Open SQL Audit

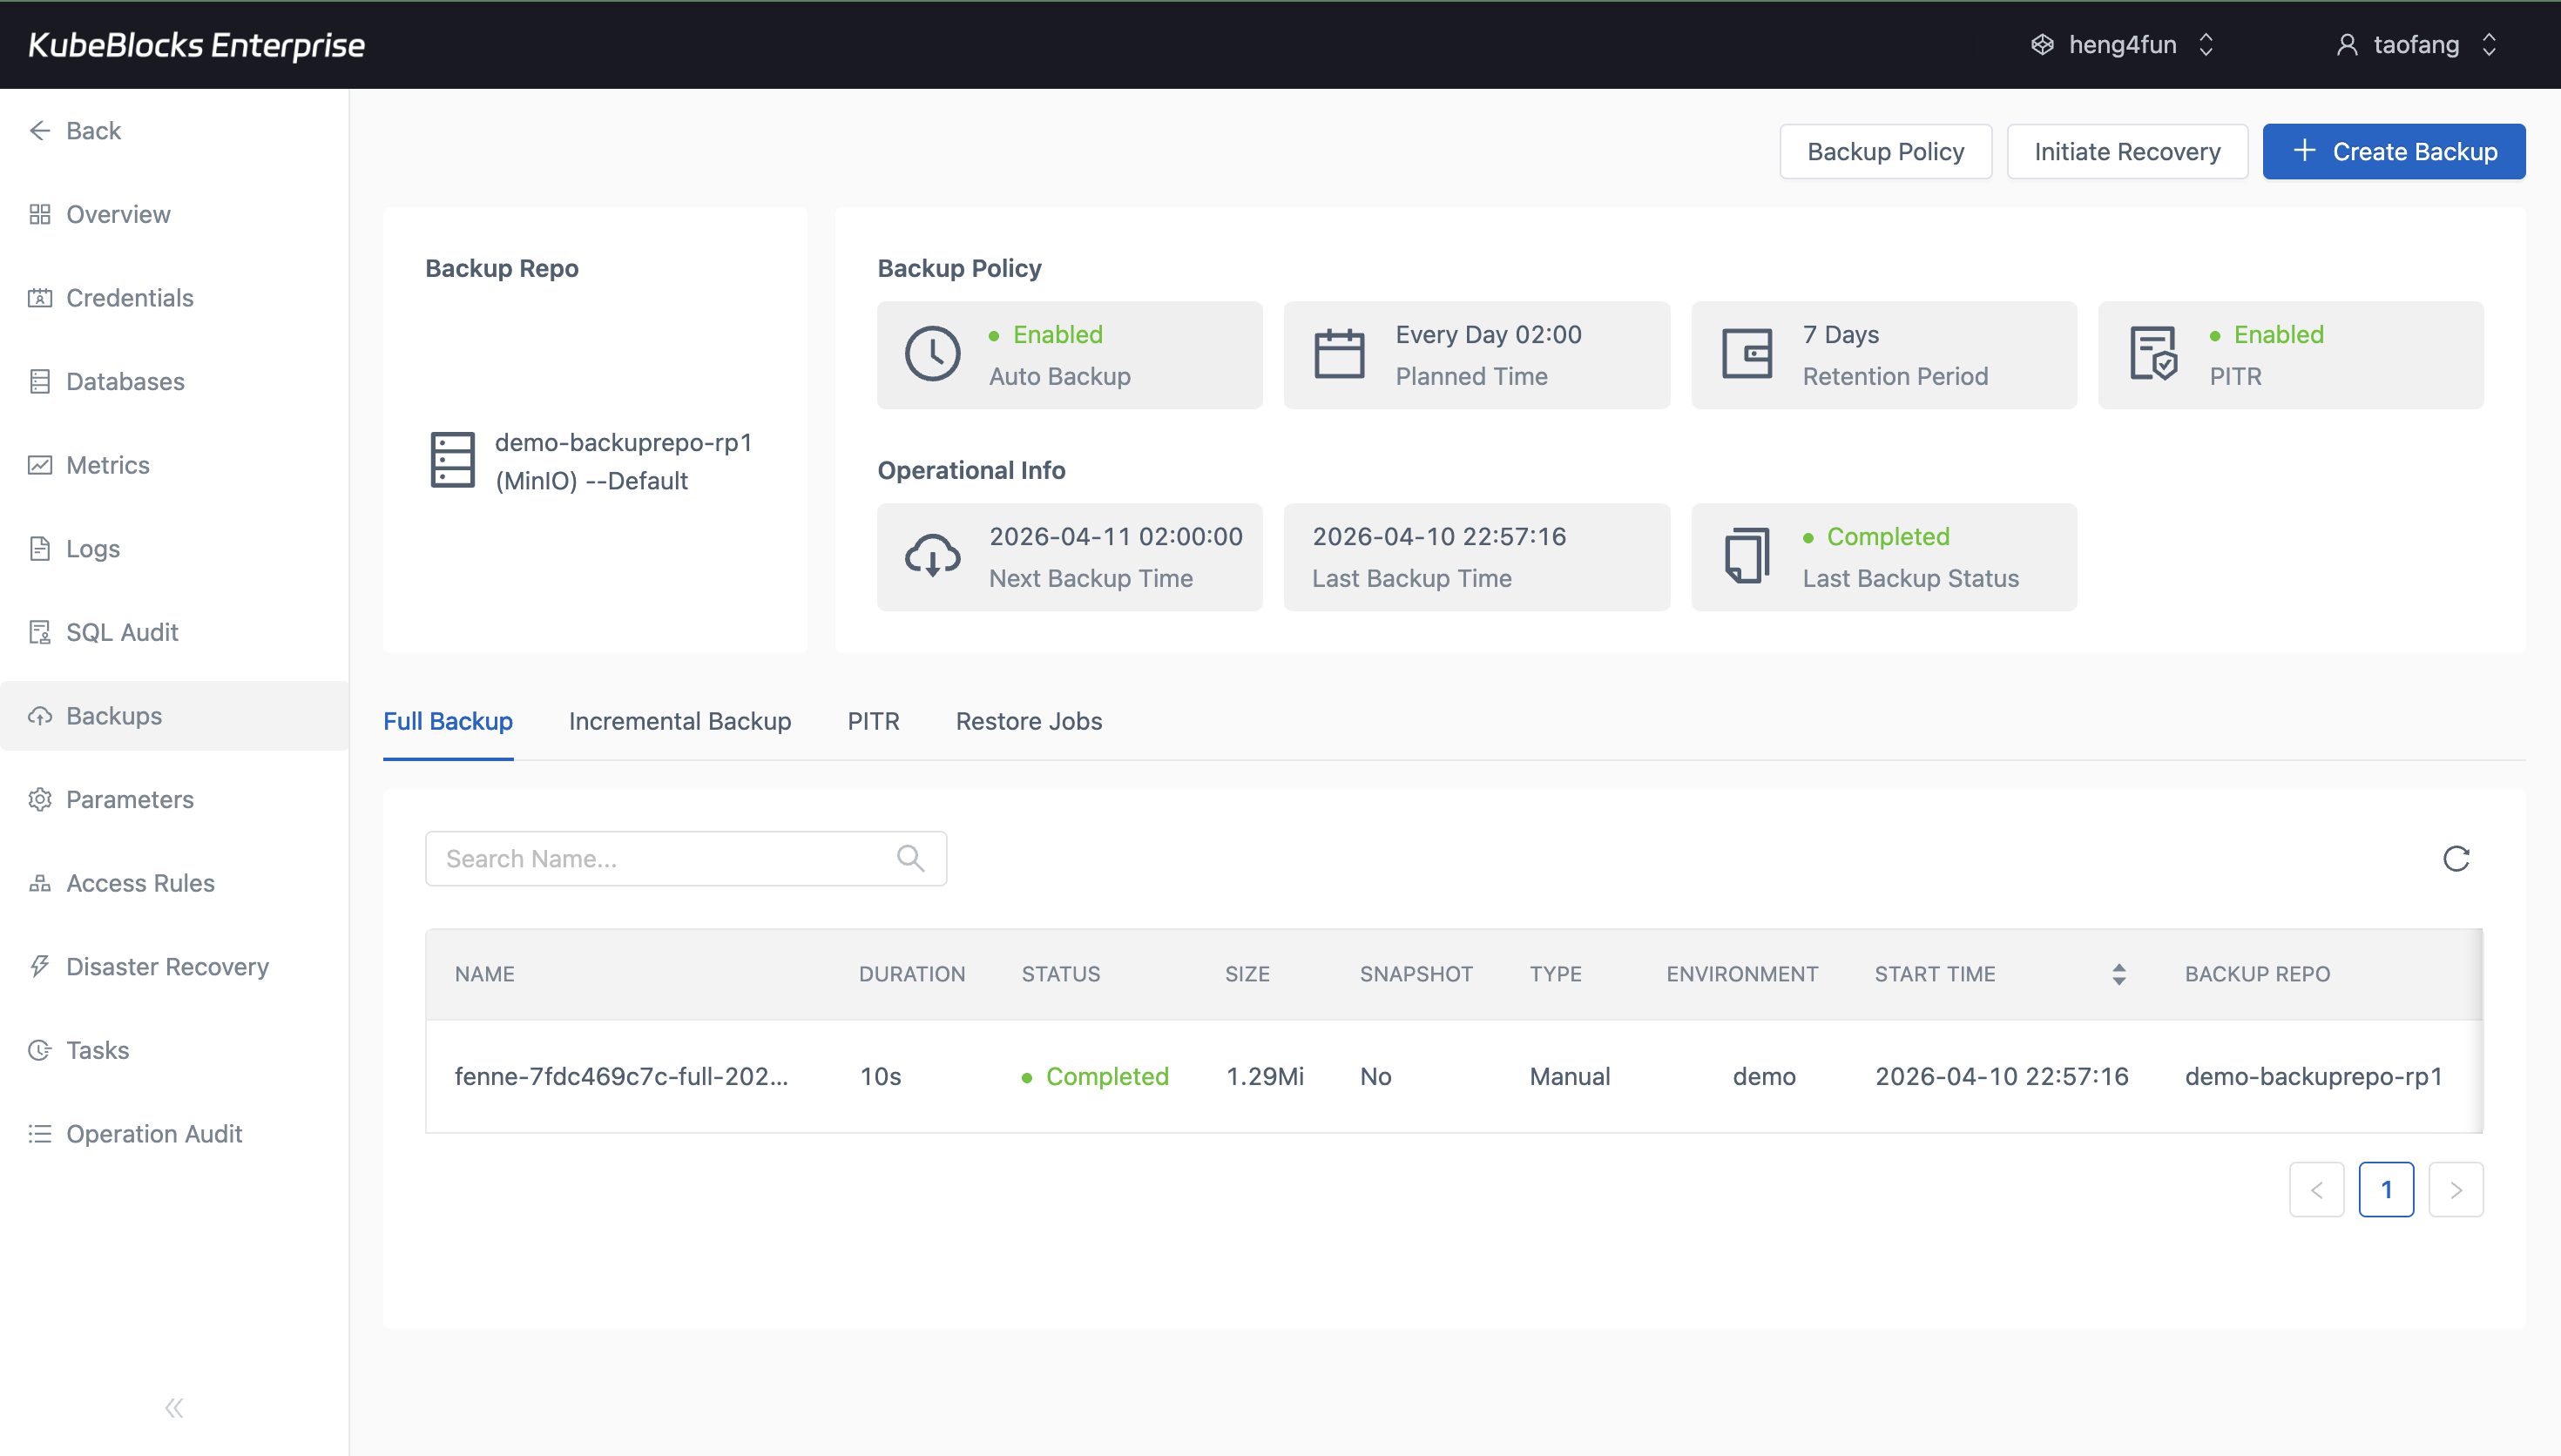pos(120,632)
